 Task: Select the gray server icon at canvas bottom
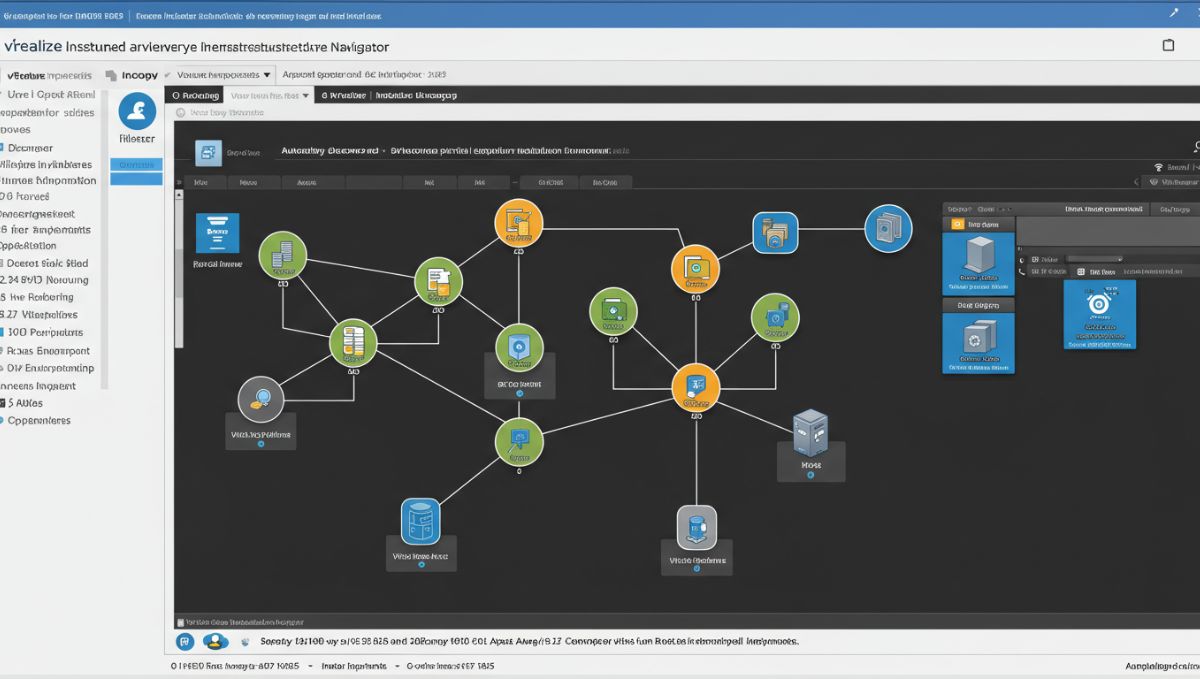click(x=697, y=527)
